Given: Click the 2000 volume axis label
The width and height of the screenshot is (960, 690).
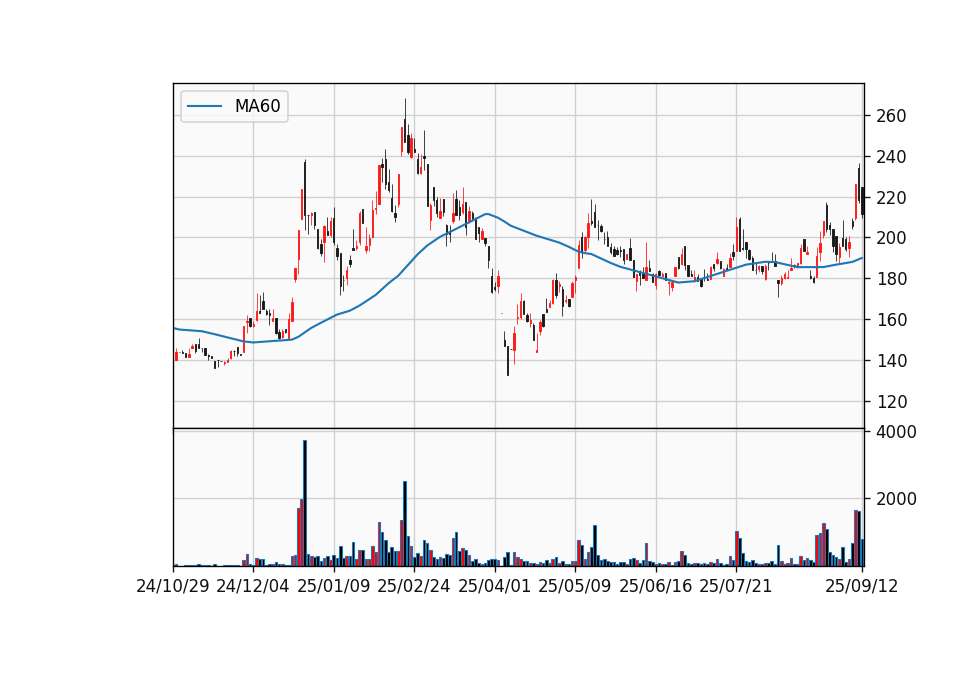Looking at the screenshot, I should coord(896,499).
